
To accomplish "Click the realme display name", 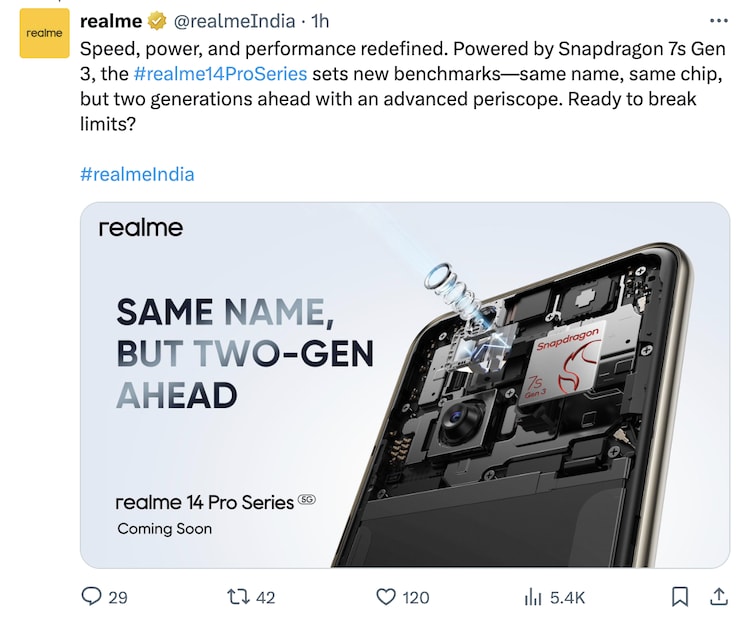I will point(111,21).
